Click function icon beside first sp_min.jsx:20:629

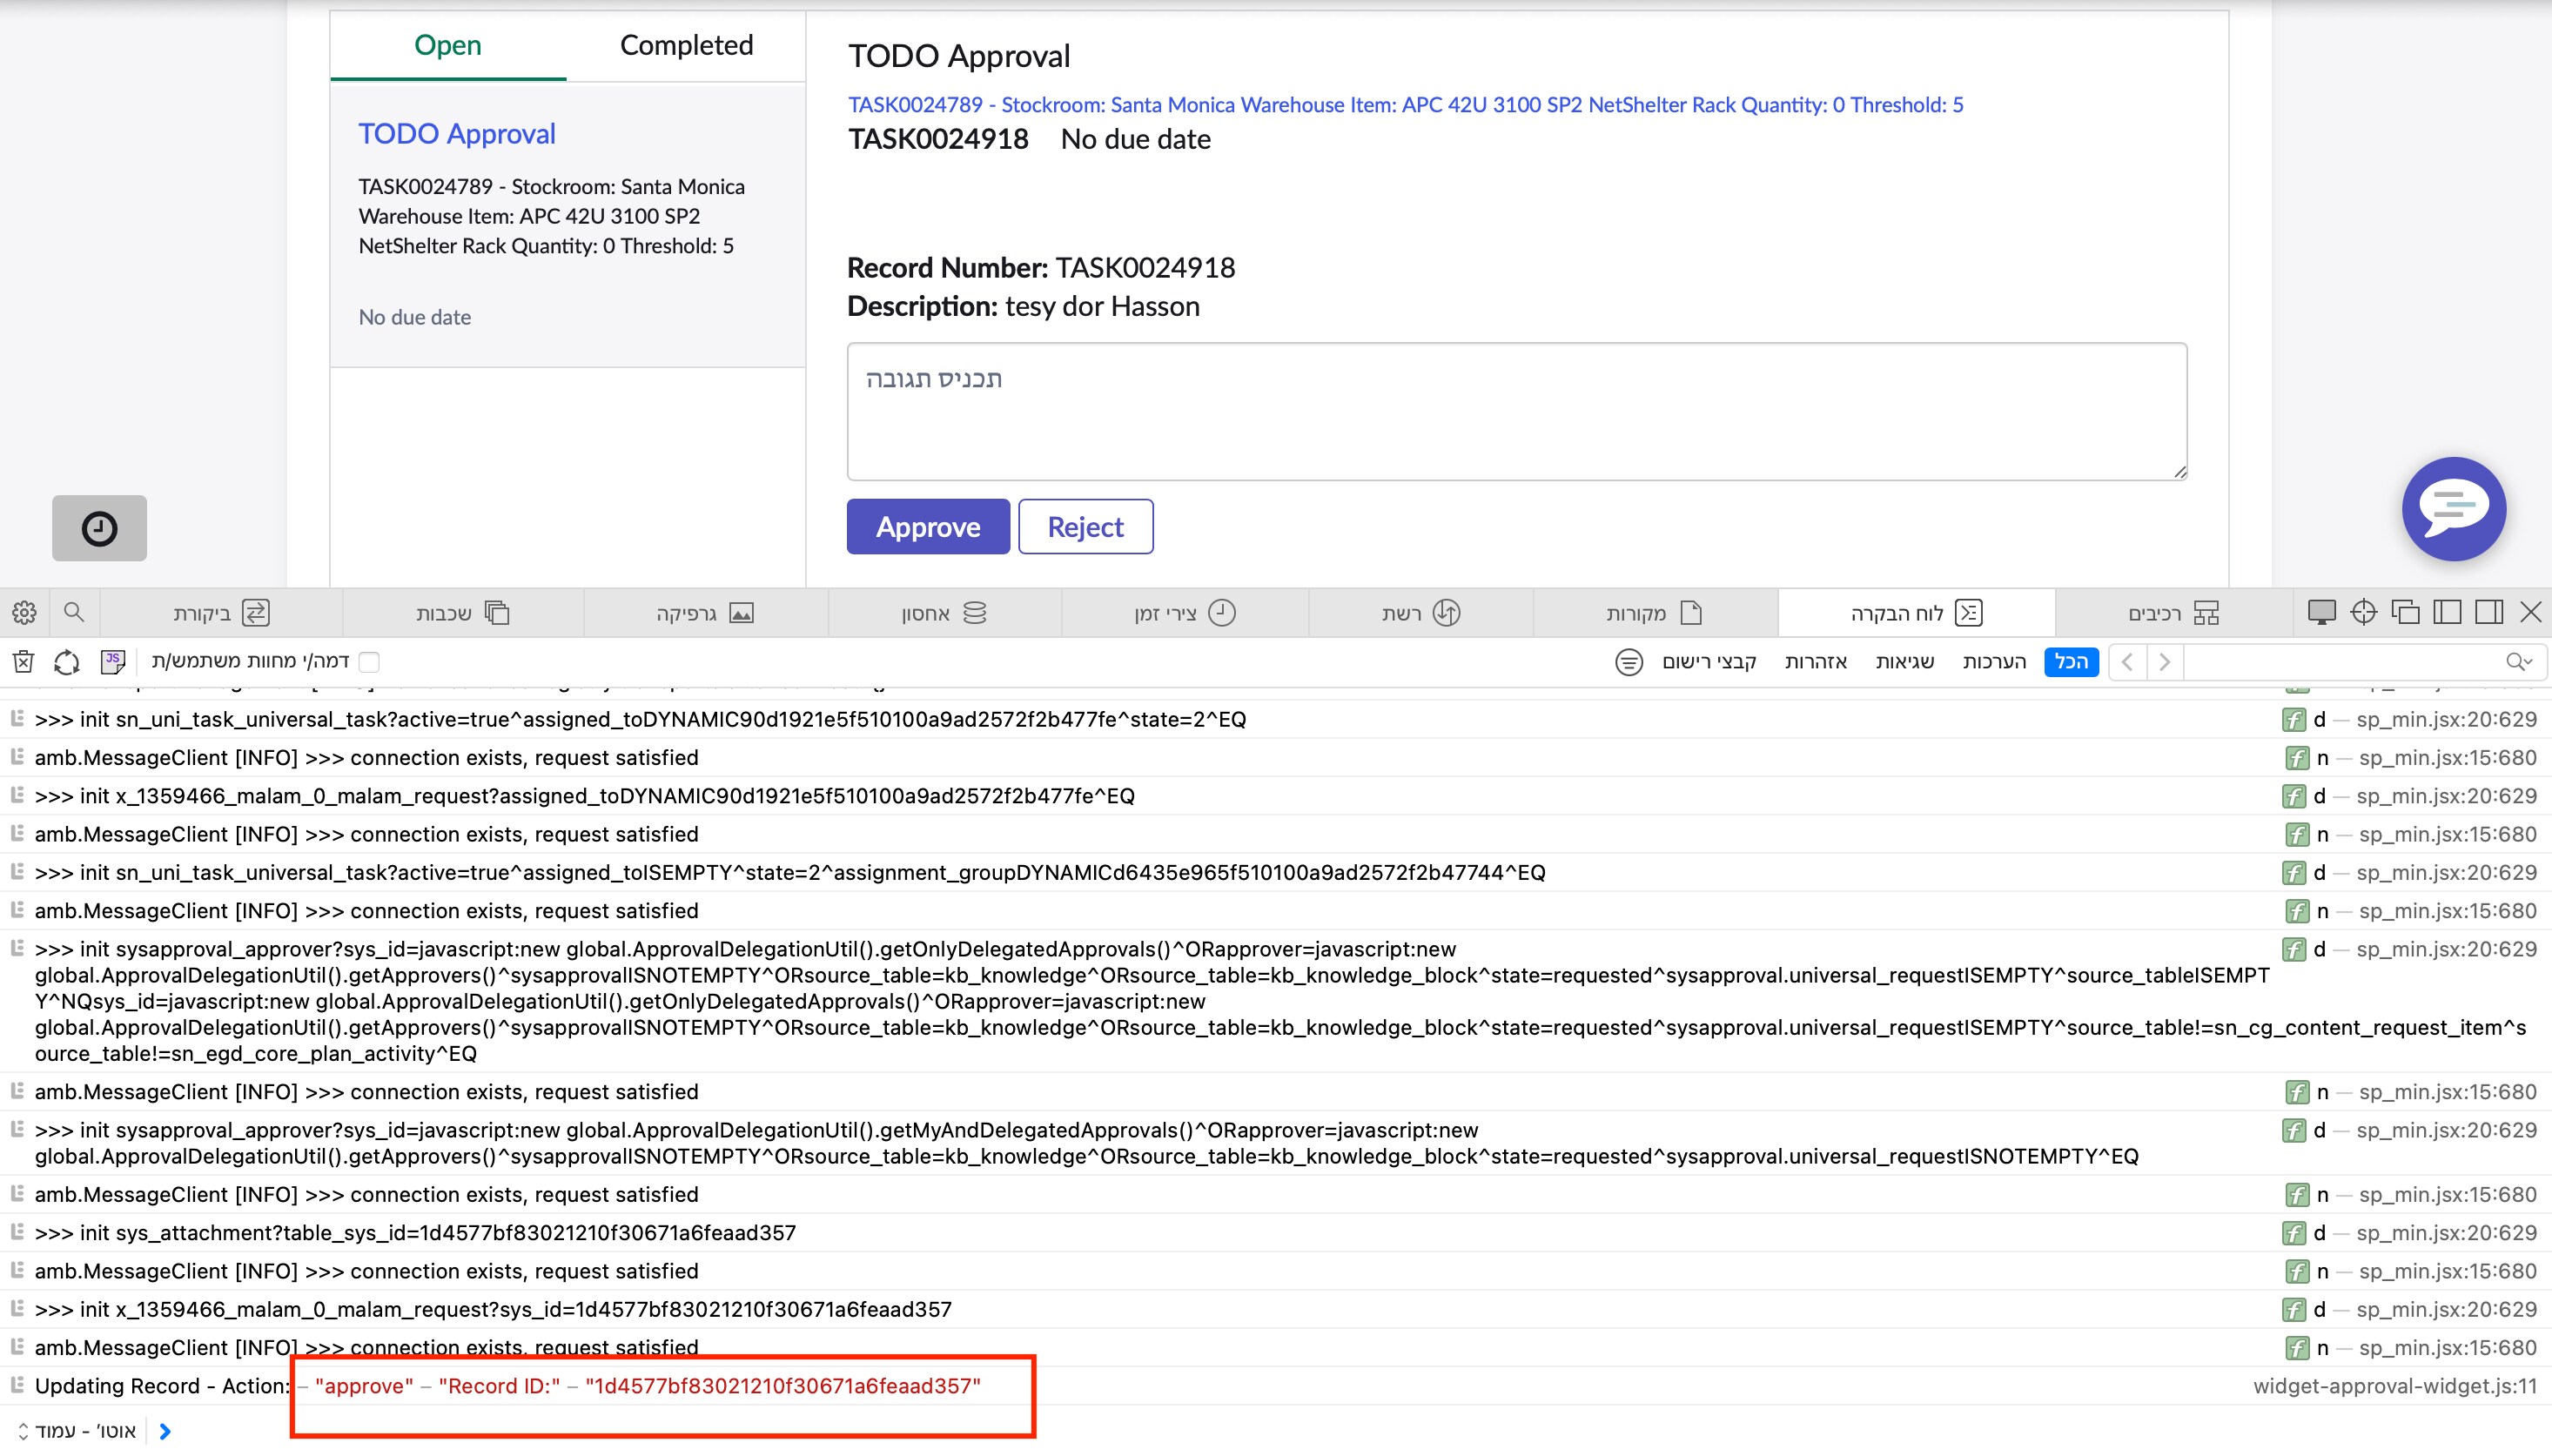[2294, 719]
